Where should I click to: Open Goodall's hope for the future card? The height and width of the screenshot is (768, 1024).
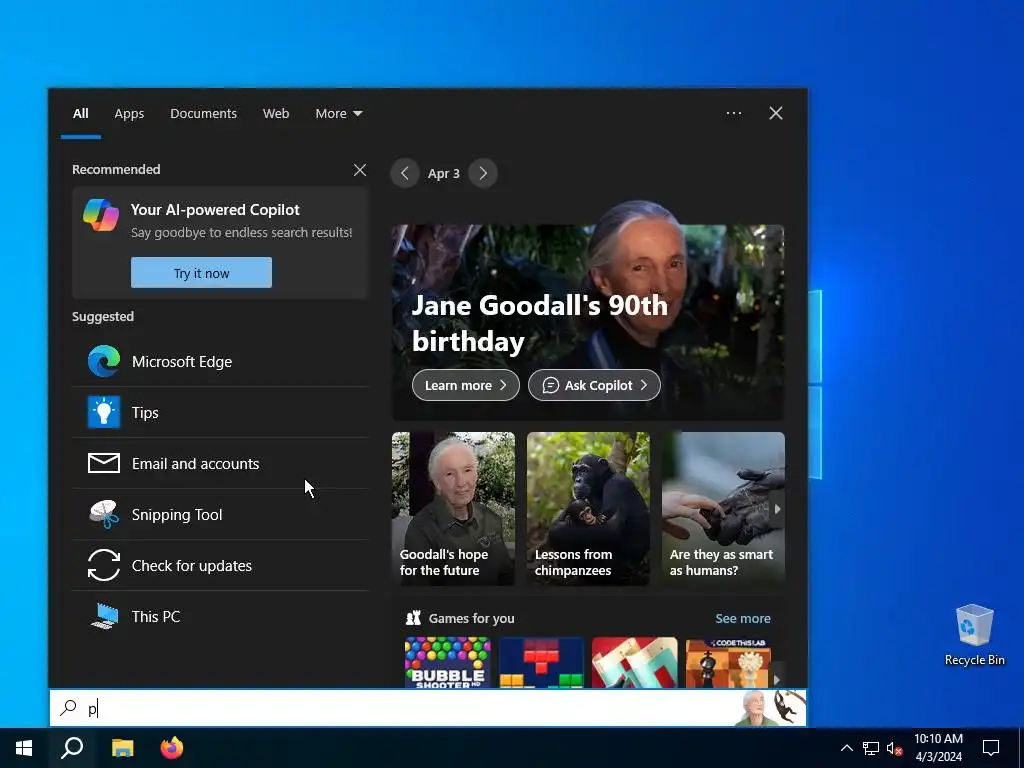pos(453,508)
